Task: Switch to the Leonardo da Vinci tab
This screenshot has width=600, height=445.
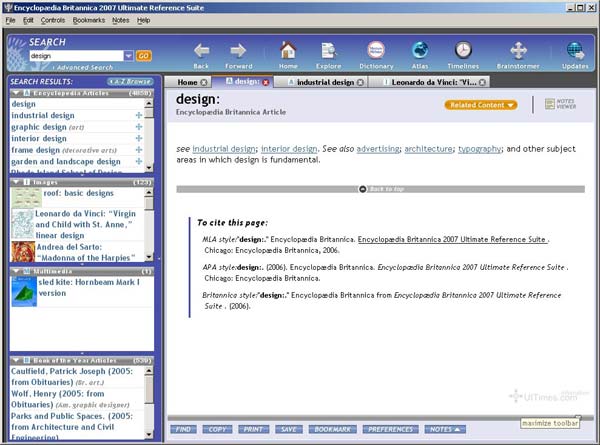Action: pyautogui.click(x=434, y=82)
